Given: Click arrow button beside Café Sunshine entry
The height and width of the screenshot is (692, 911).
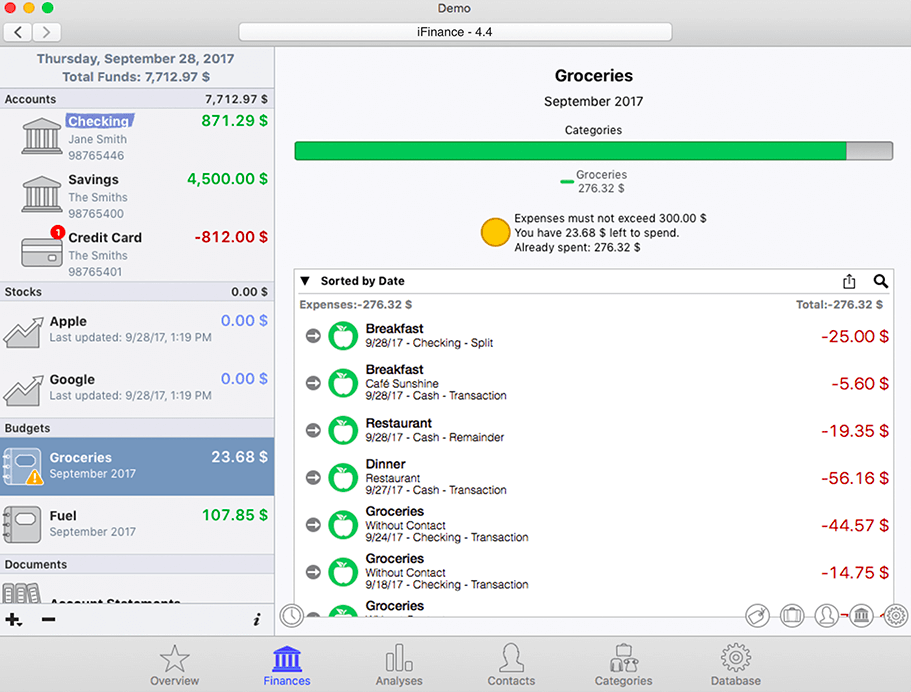Looking at the screenshot, I should (x=313, y=383).
